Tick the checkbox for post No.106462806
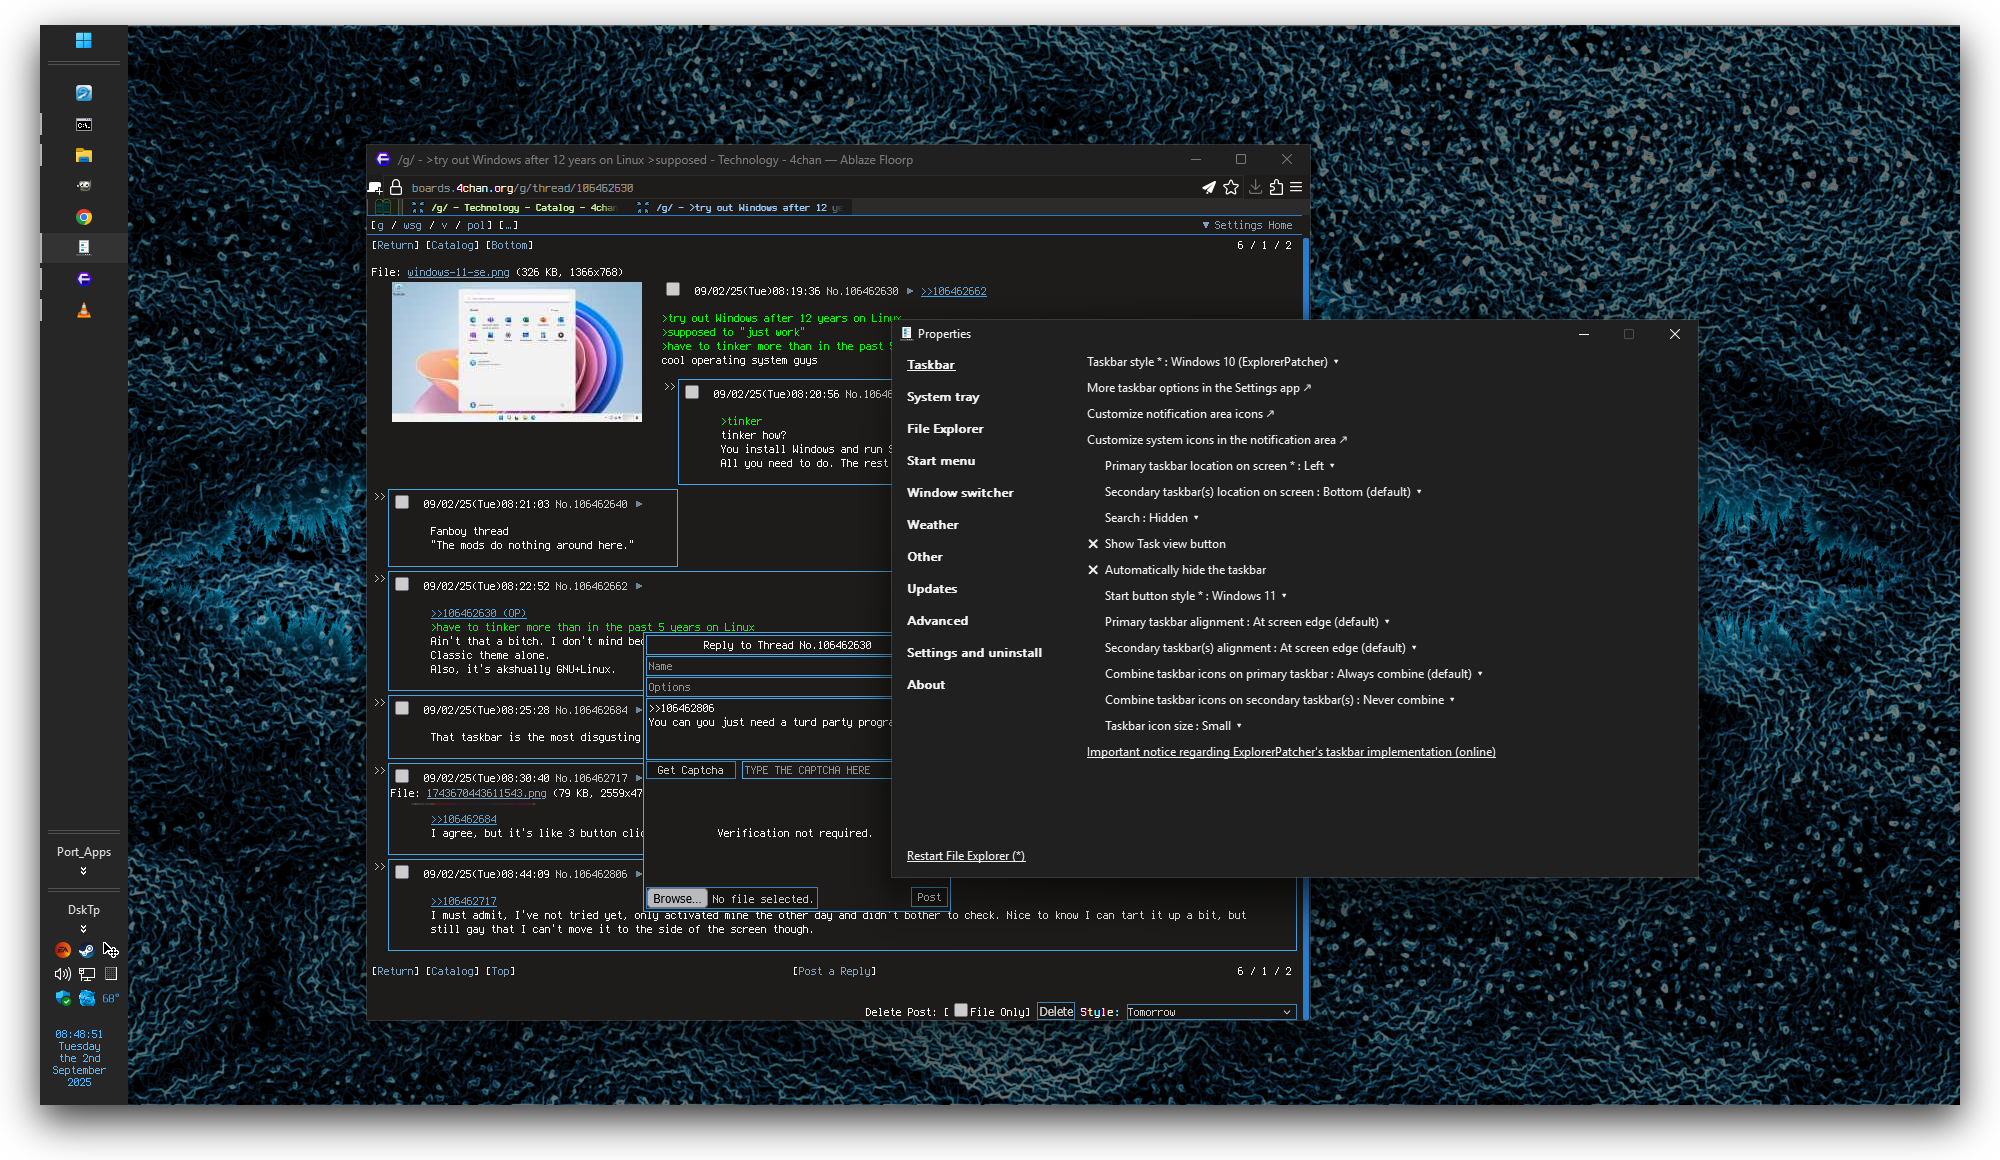The image size is (2000, 1160). point(402,872)
